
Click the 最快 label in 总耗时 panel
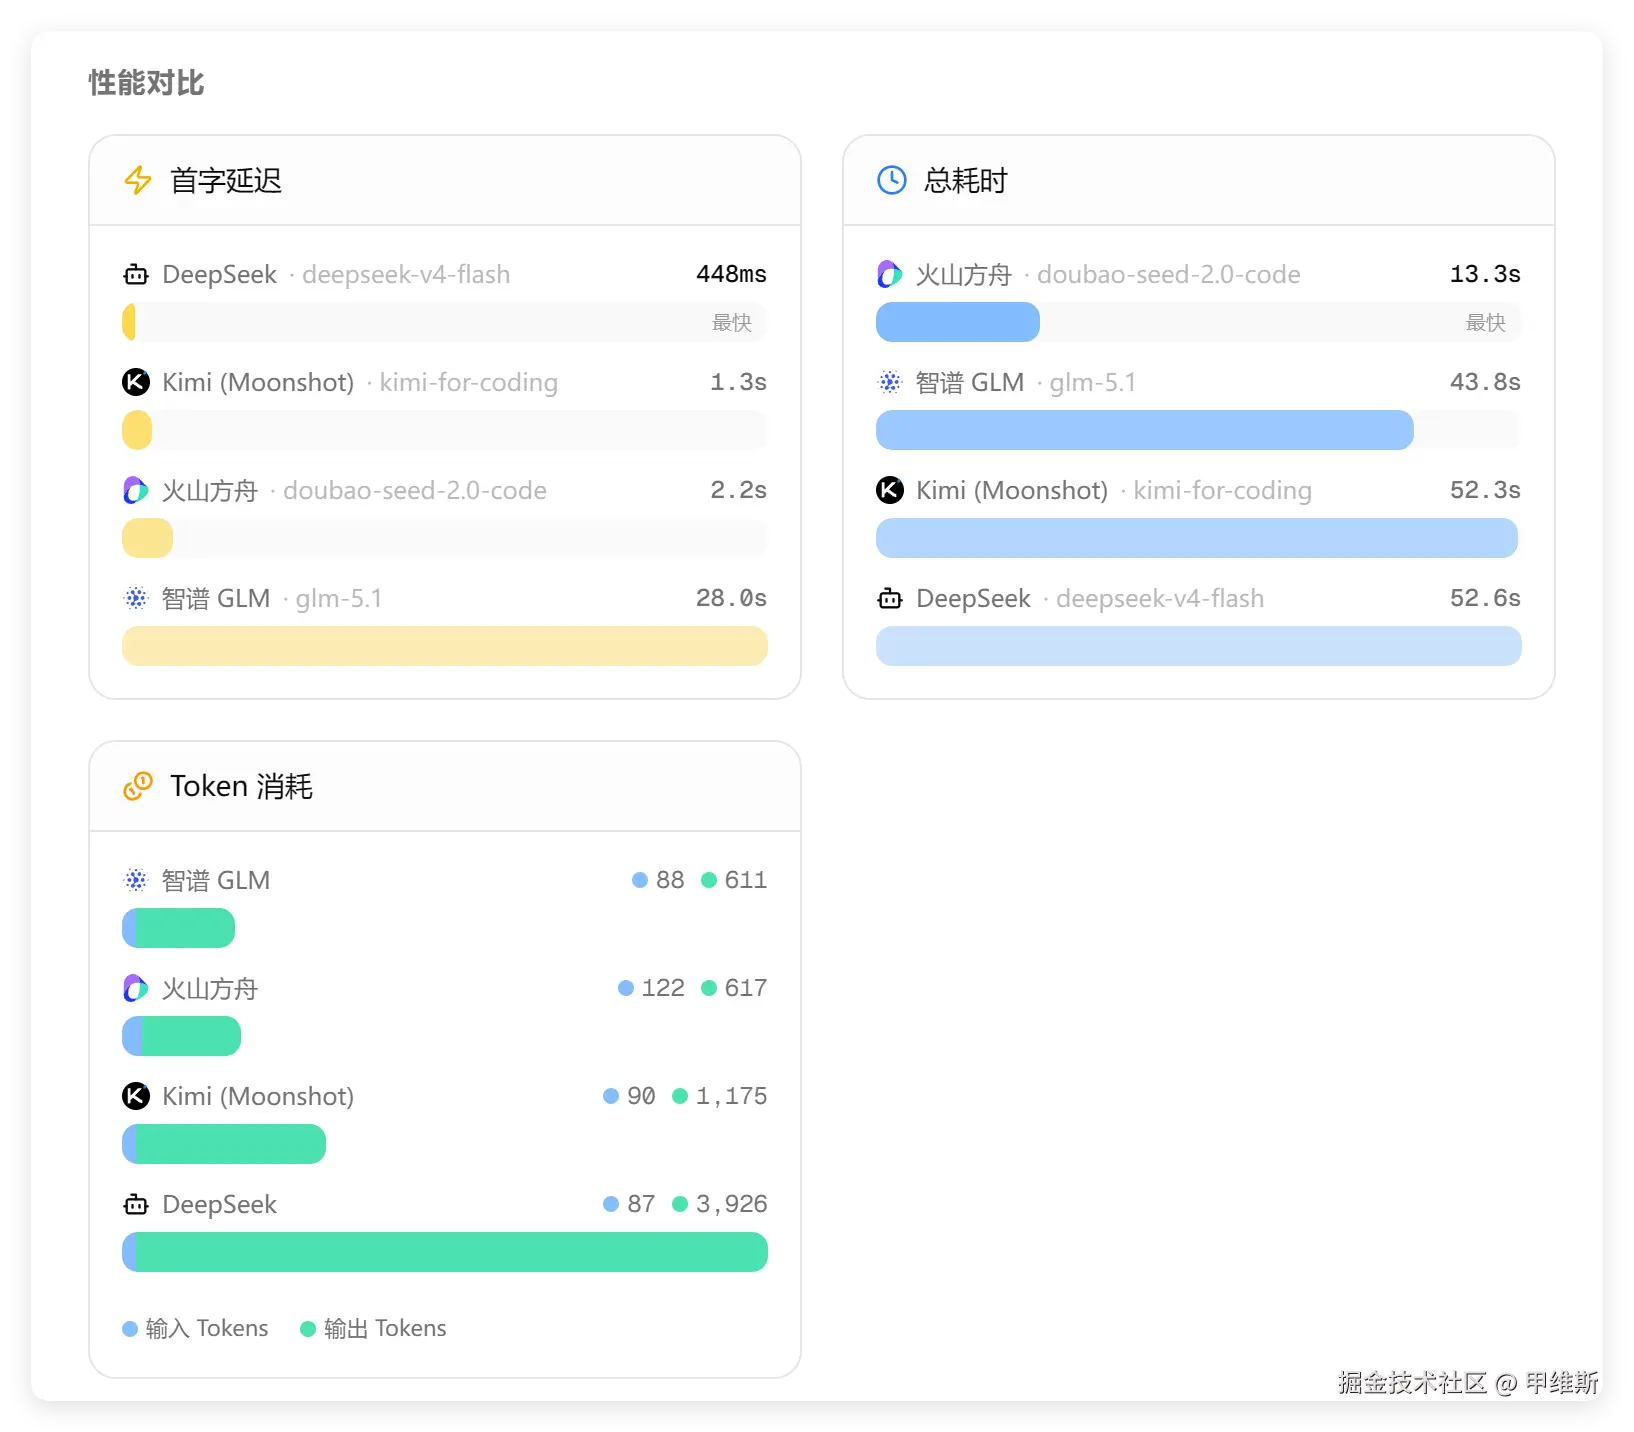pyautogui.click(x=1485, y=322)
